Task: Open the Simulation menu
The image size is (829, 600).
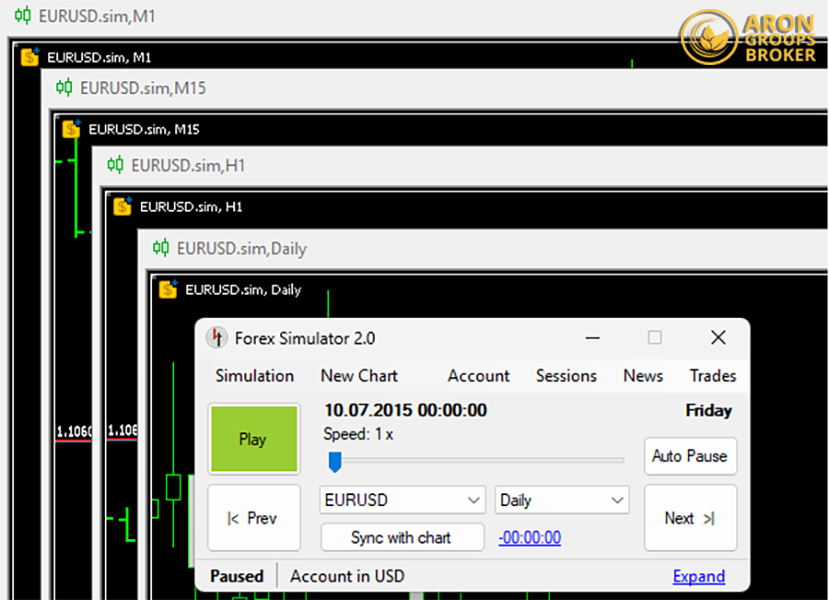Action: pos(255,376)
